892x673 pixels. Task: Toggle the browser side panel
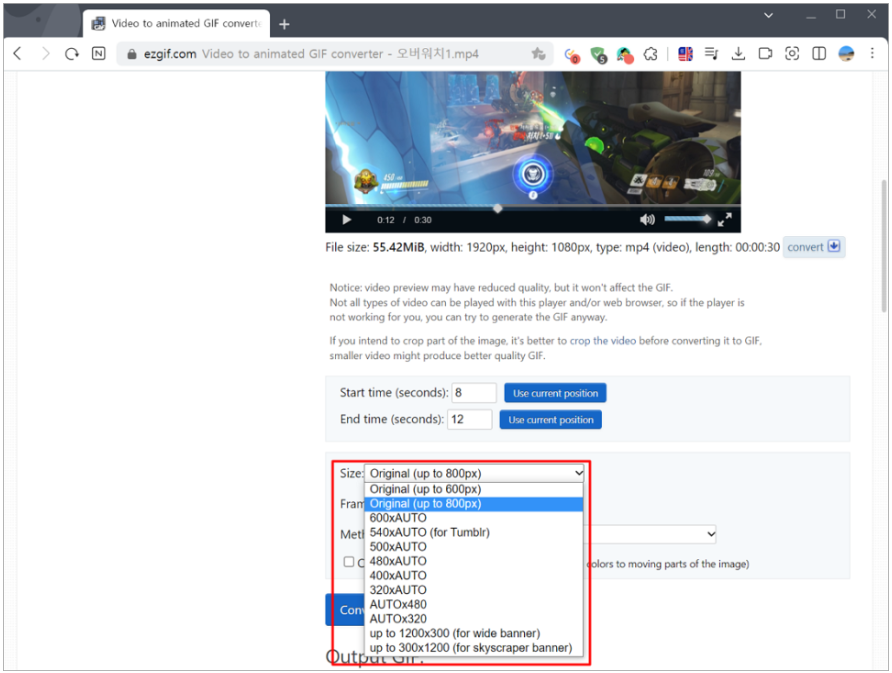[x=819, y=53]
